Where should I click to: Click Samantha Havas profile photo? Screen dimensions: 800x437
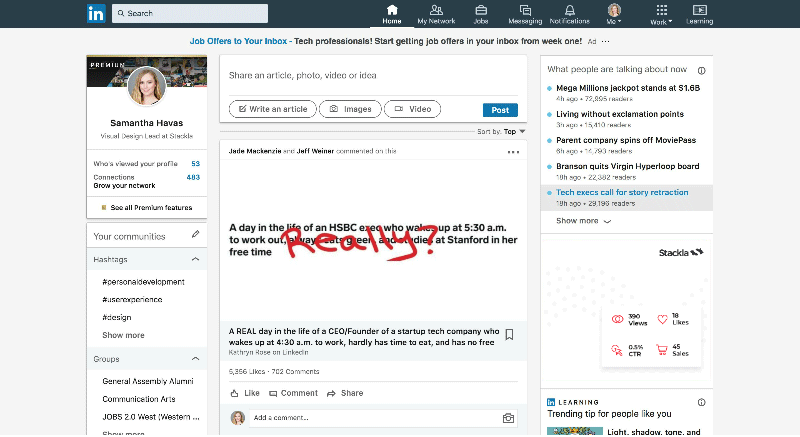coord(146,86)
